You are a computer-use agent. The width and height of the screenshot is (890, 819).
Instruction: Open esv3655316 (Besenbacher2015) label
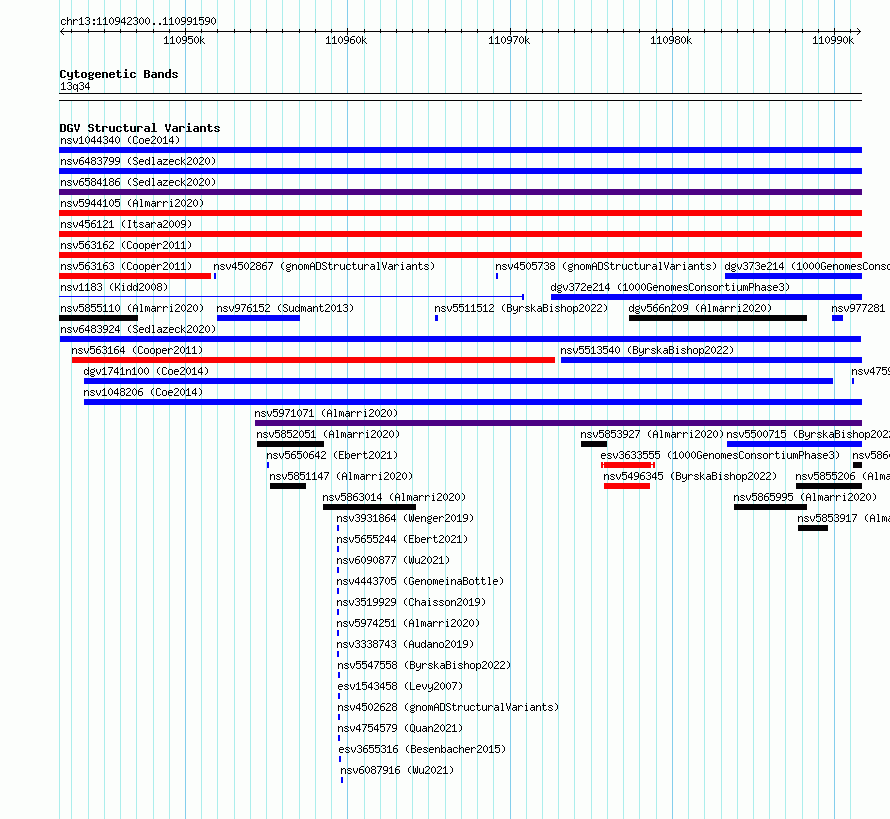[x=422, y=749]
